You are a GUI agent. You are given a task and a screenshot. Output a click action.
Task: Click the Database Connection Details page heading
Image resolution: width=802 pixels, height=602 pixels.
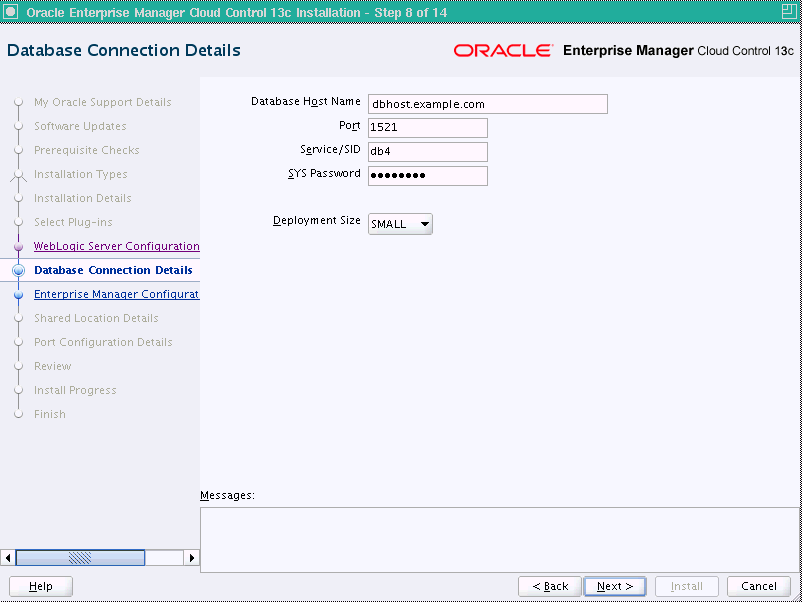coord(124,50)
